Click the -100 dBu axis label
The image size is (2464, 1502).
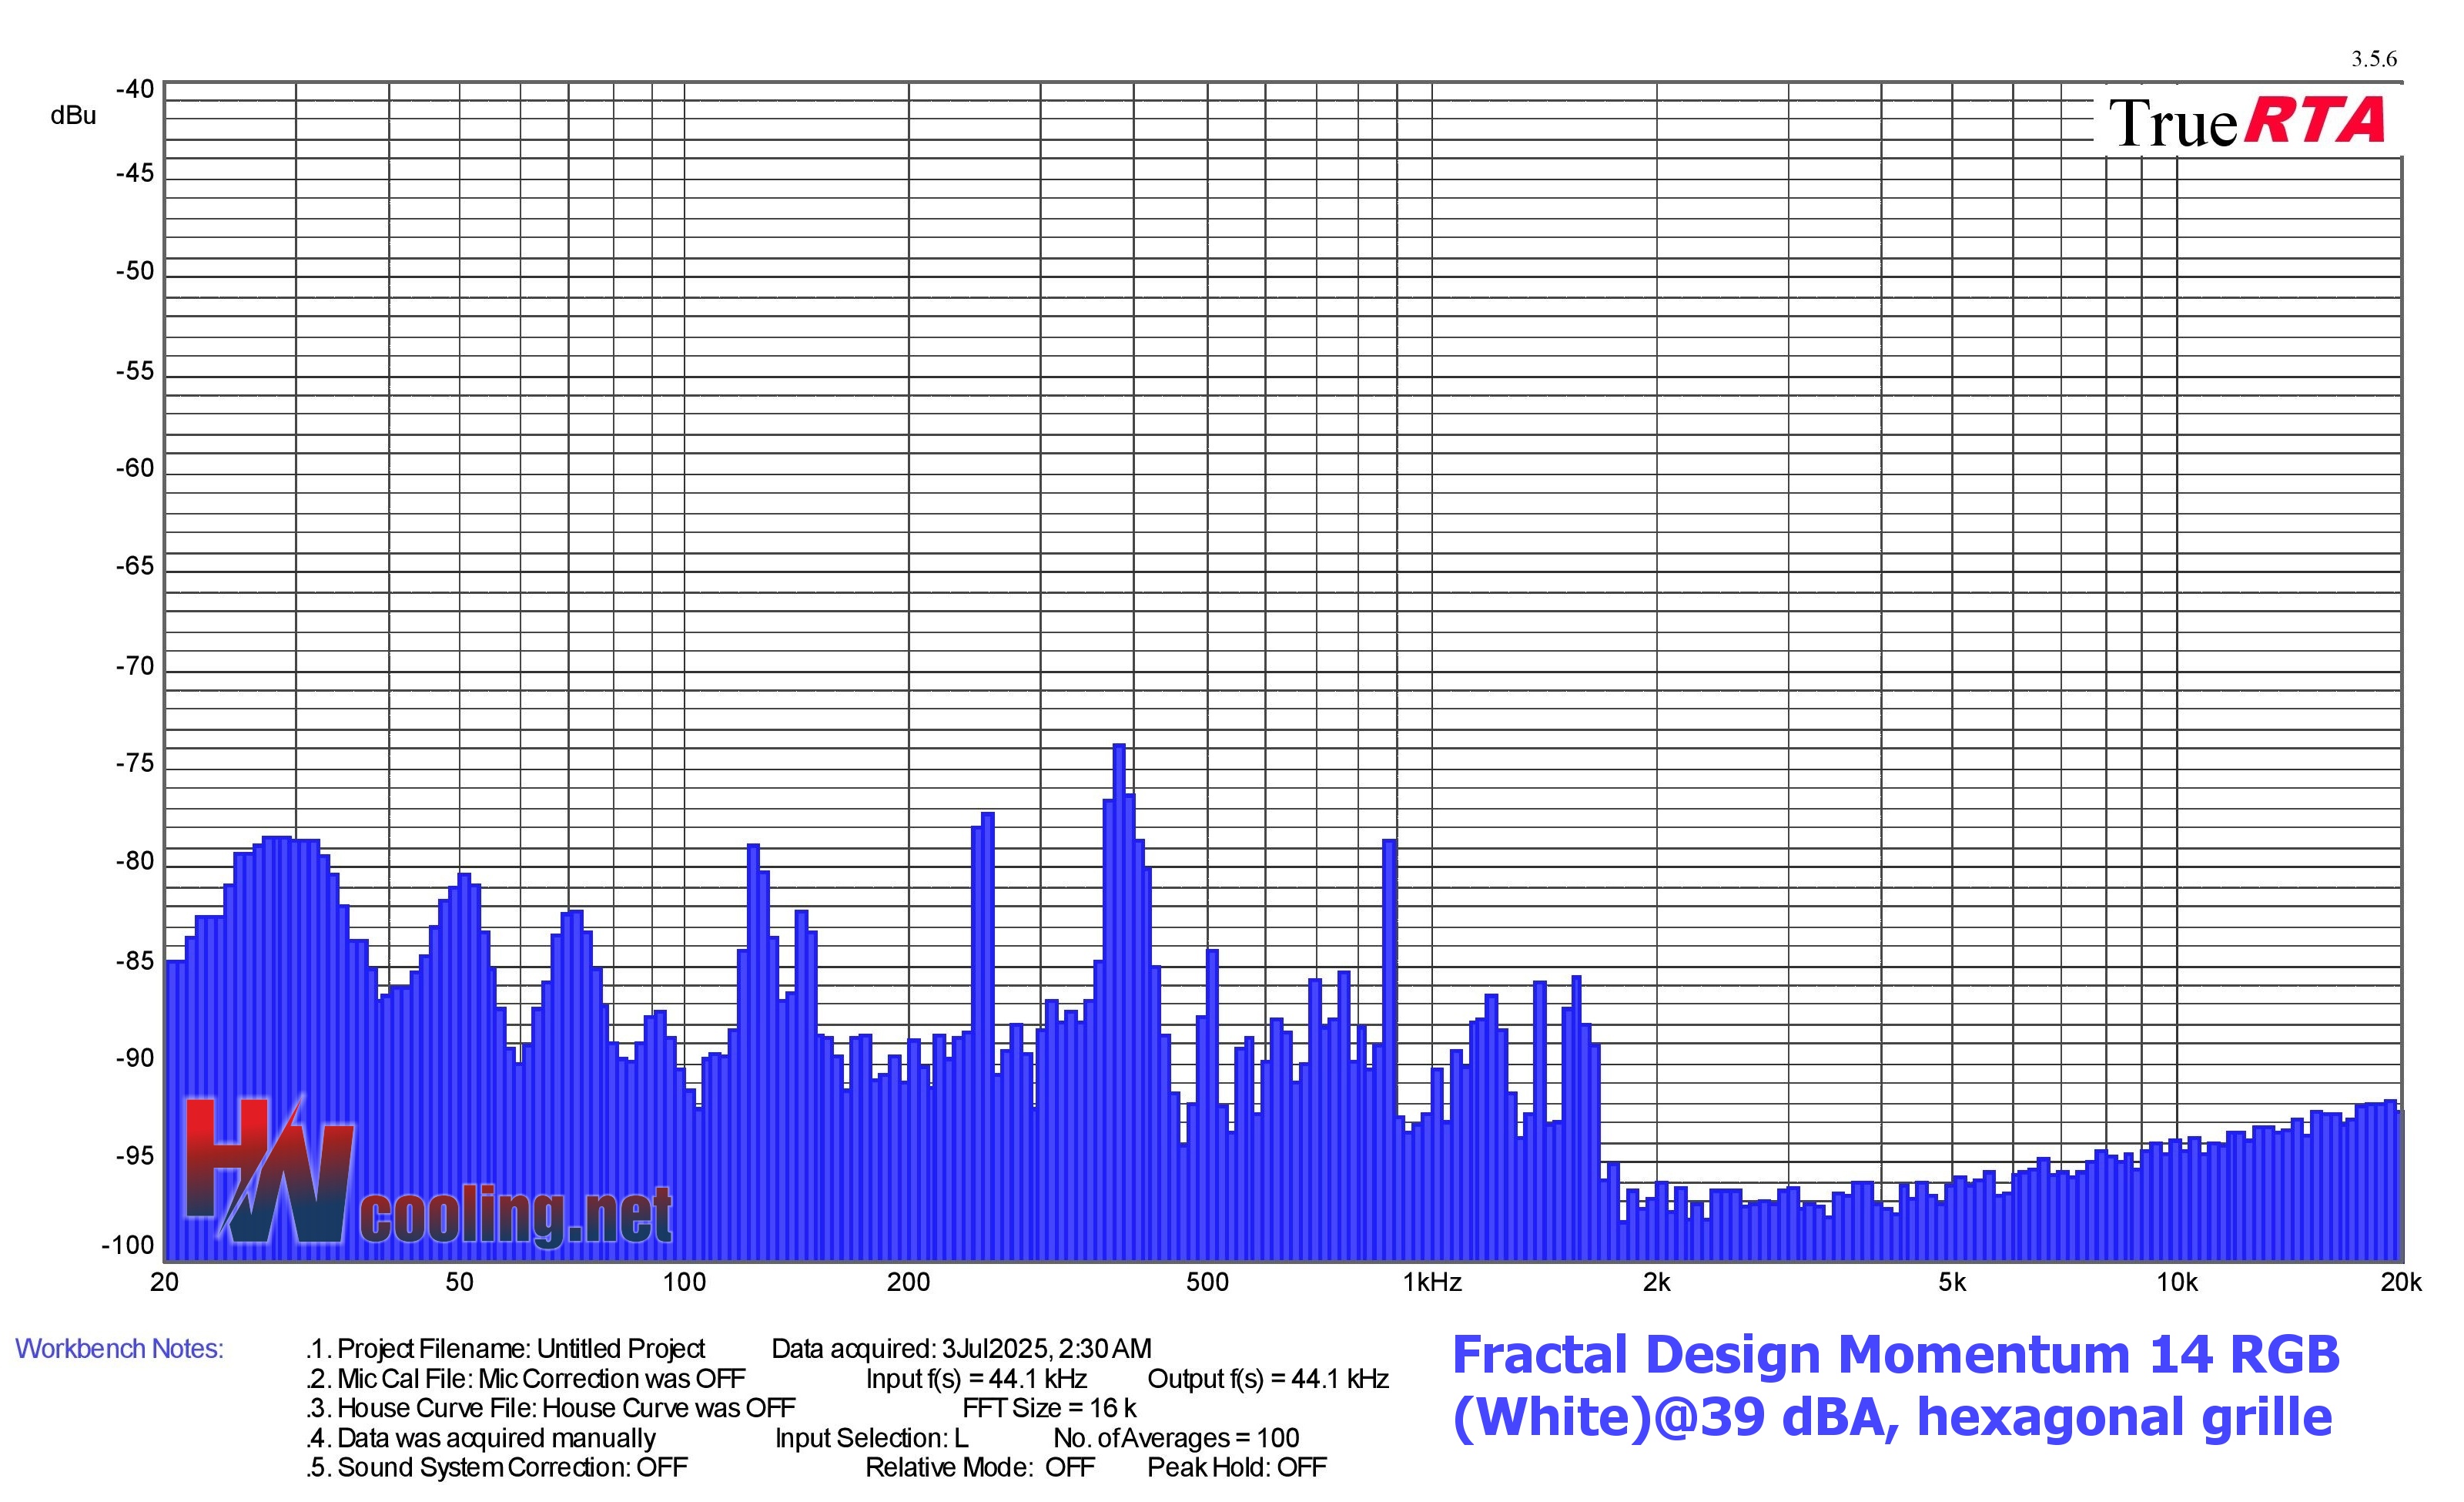click(x=128, y=1246)
